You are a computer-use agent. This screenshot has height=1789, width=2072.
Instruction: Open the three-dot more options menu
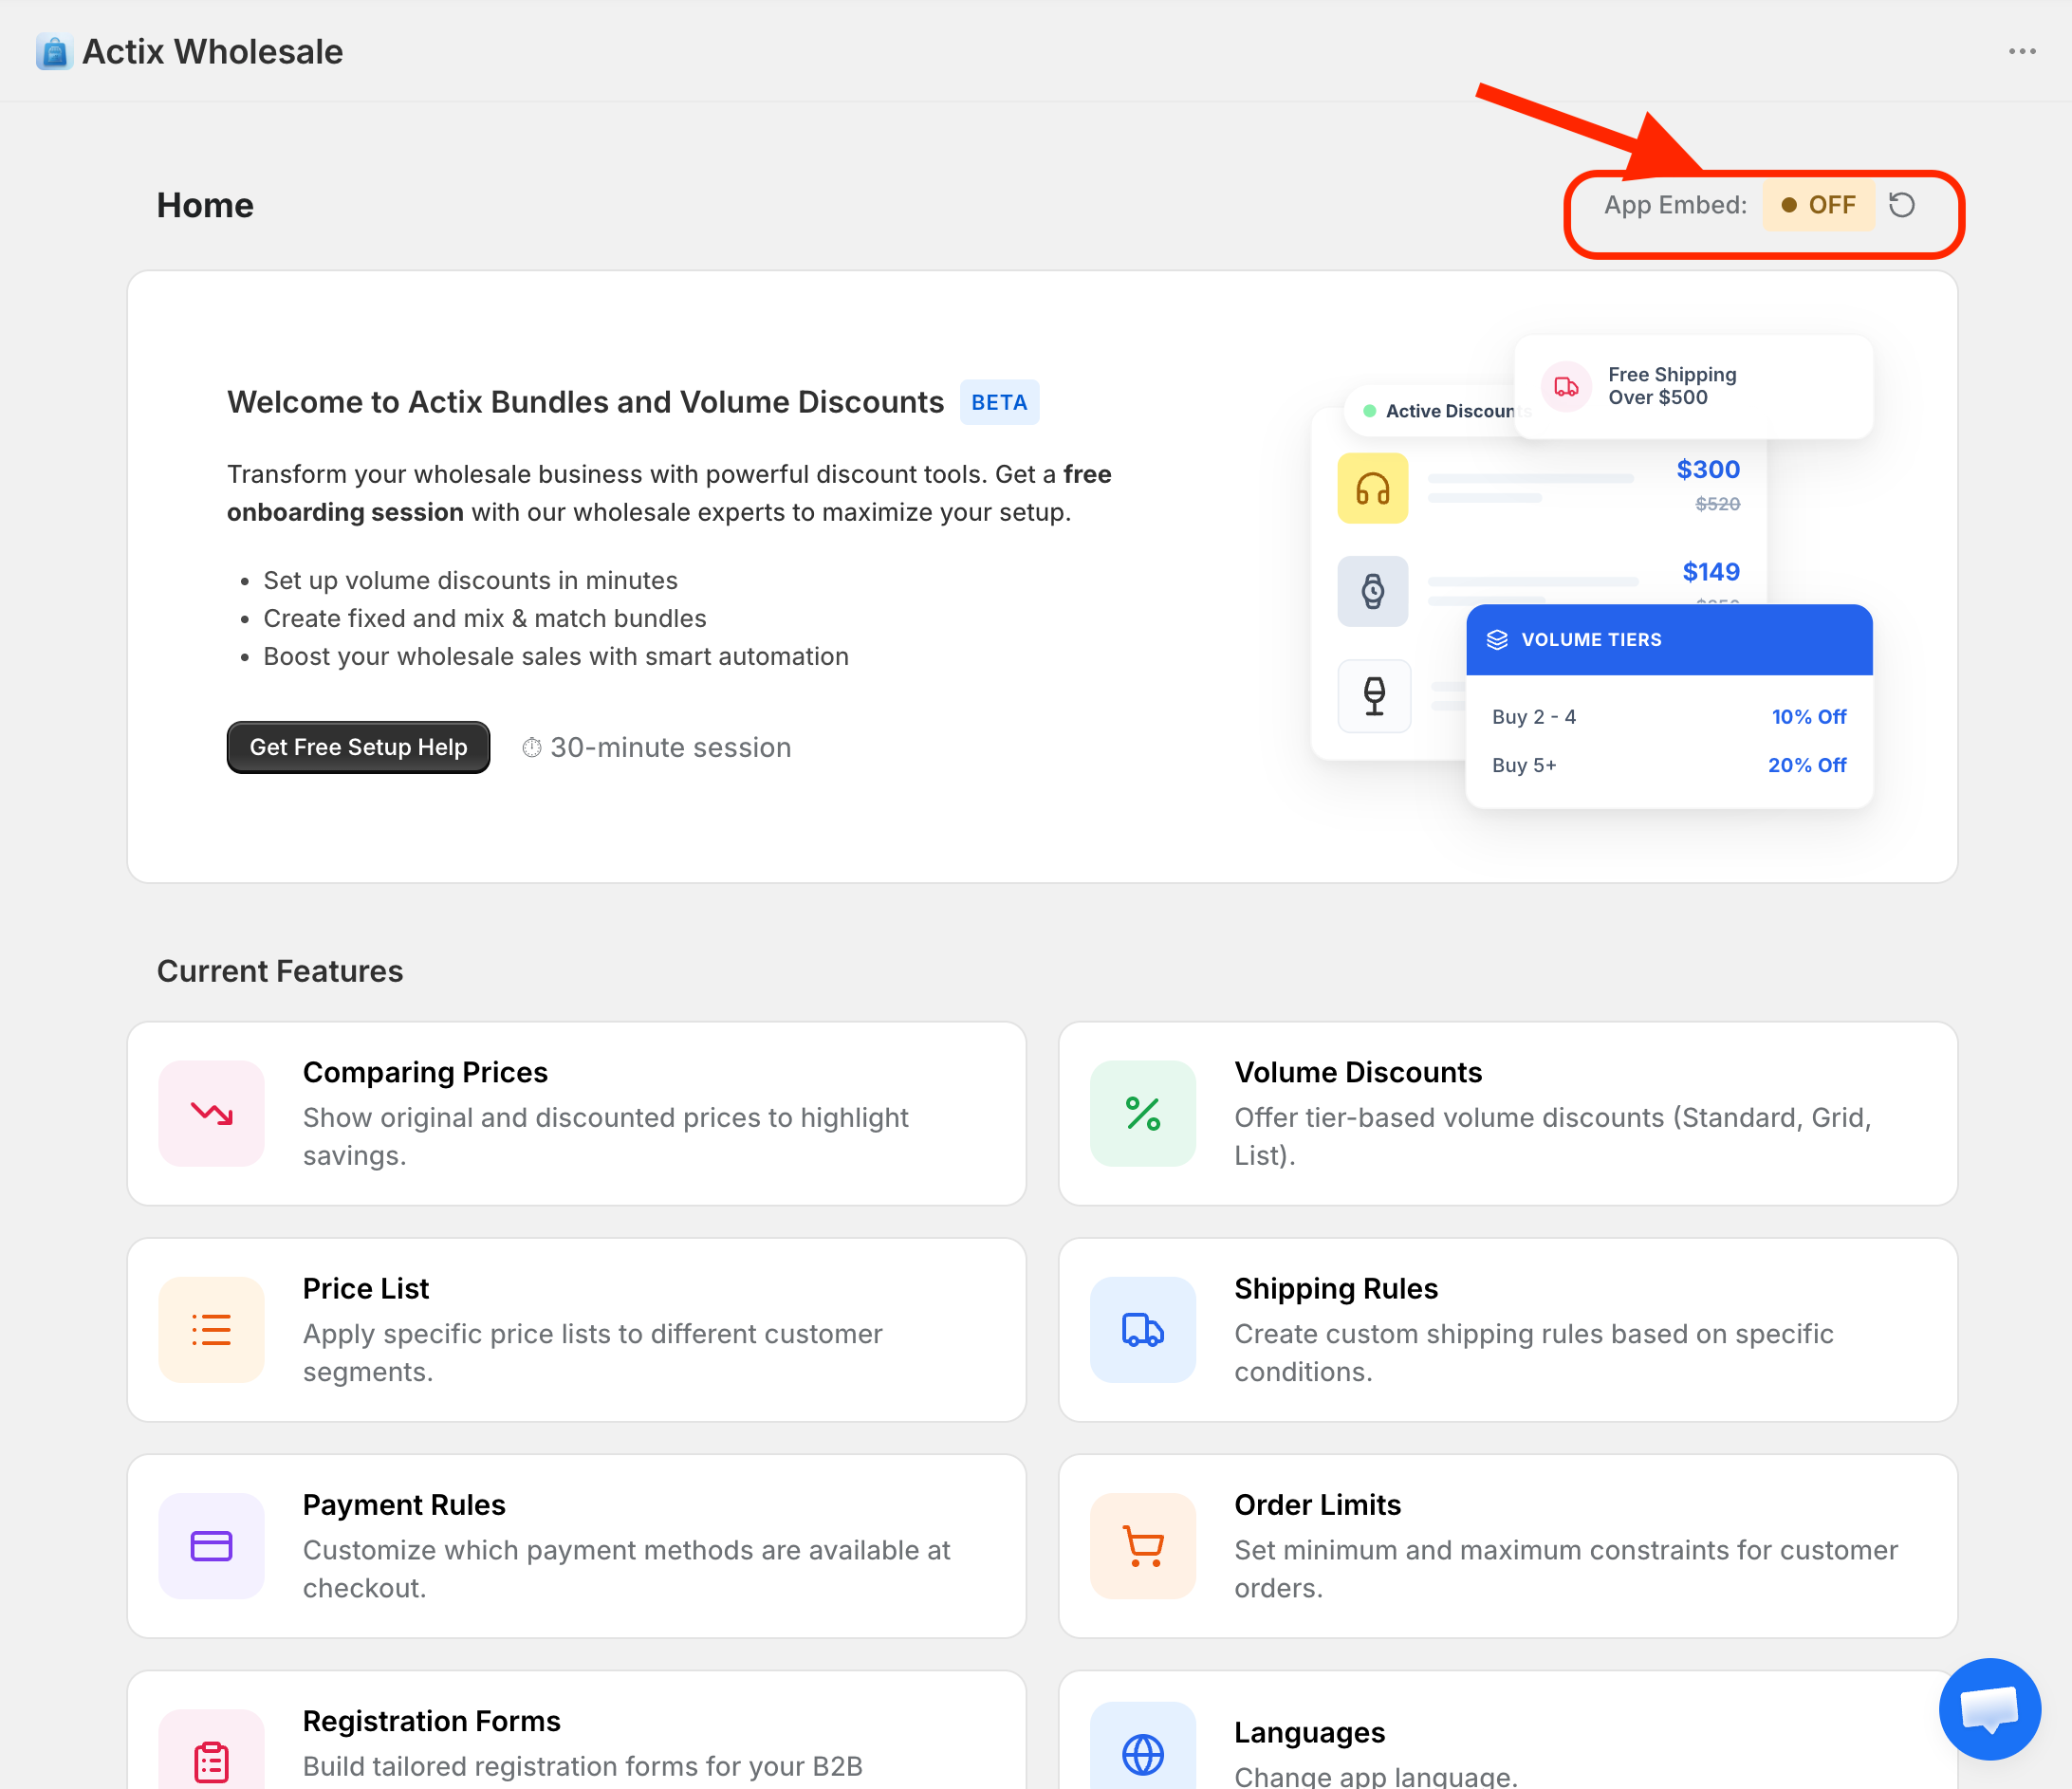pos(2022,52)
